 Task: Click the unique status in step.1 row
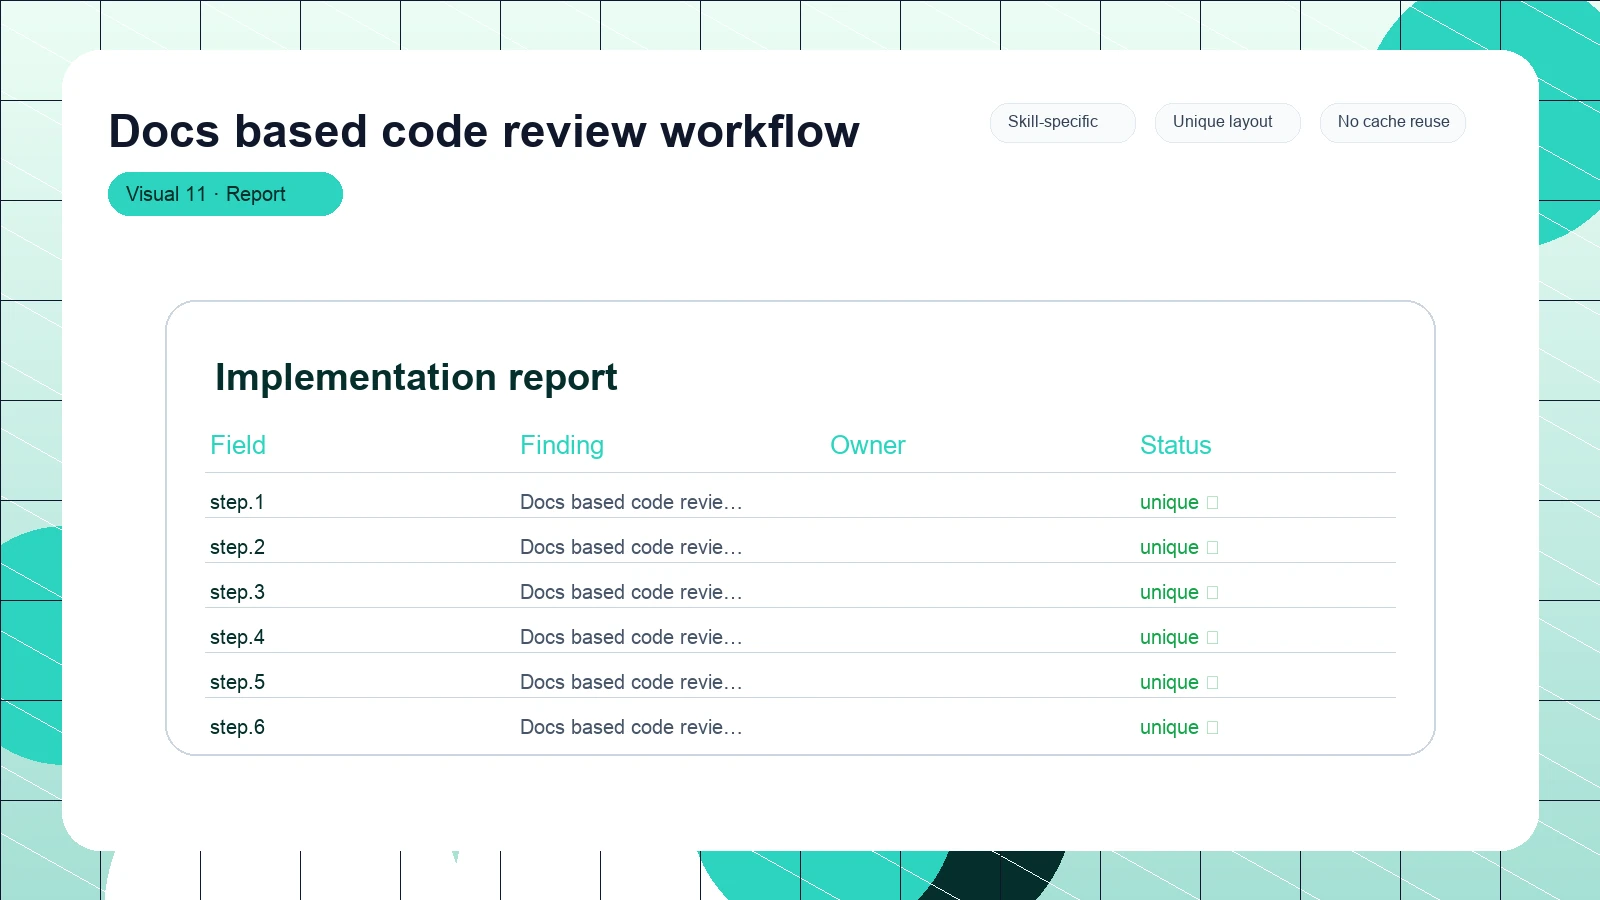[x=1178, y=502]
